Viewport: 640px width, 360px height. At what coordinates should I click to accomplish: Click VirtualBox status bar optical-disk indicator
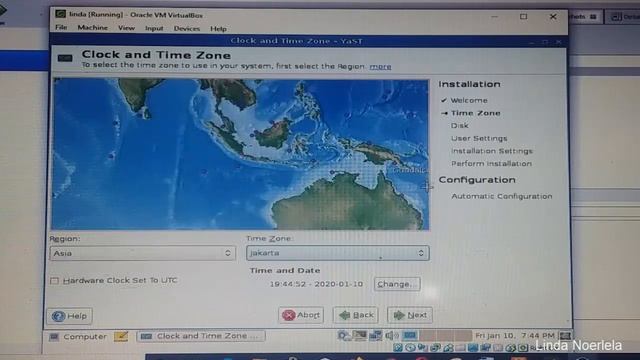click(410, 348)
